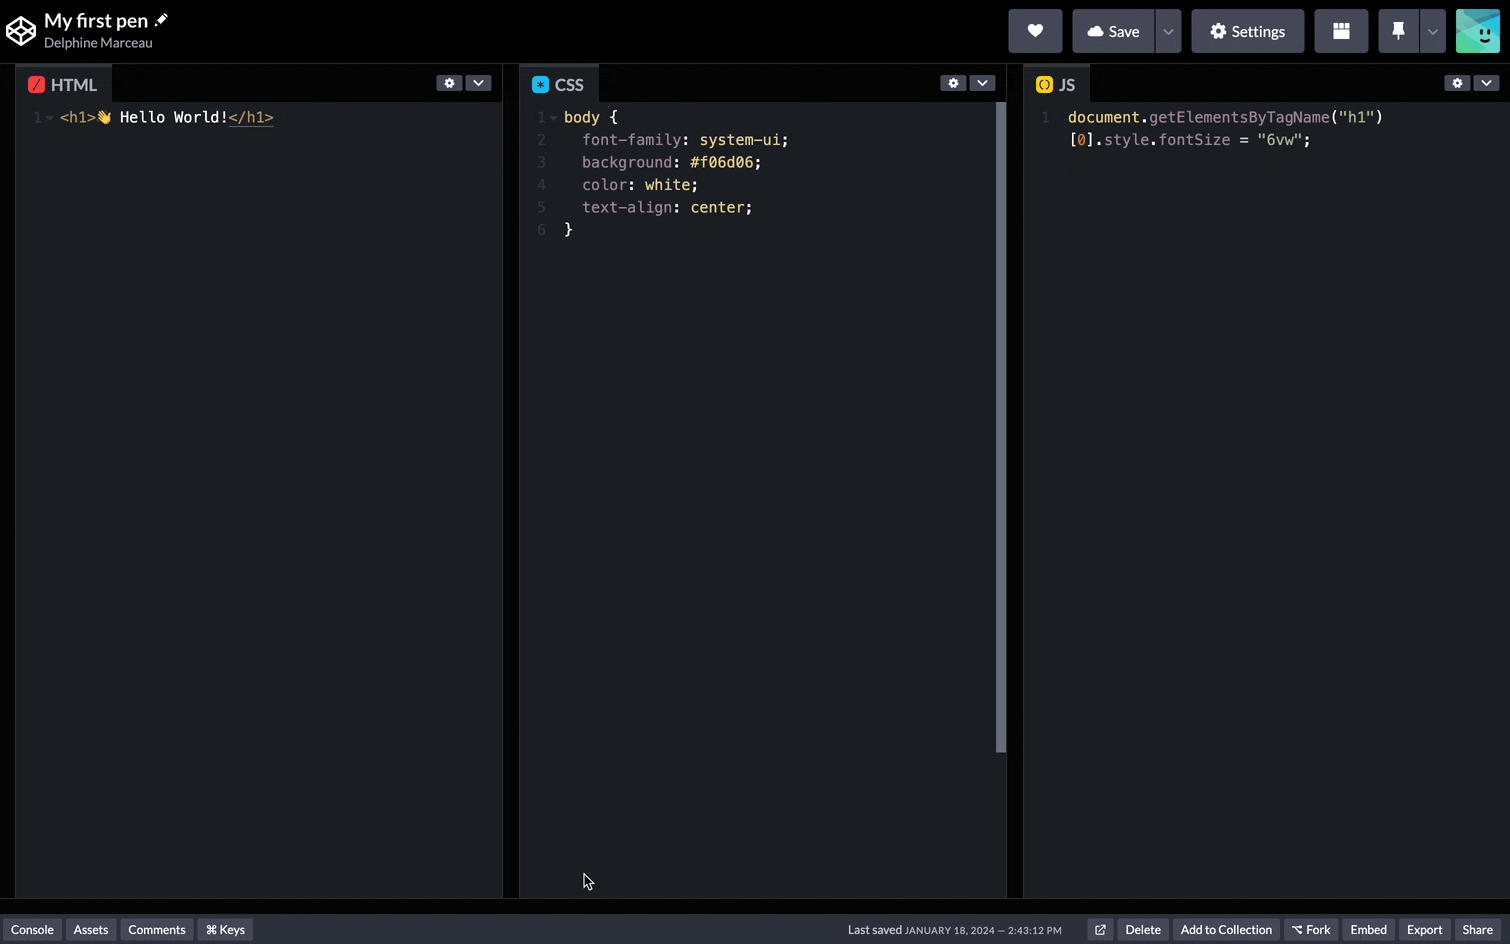Image resolution: width=1510 pixels, height=944 pixels.
Task: Collapse the body rule fold arrow in CSS
Action: tap(554, 118)
